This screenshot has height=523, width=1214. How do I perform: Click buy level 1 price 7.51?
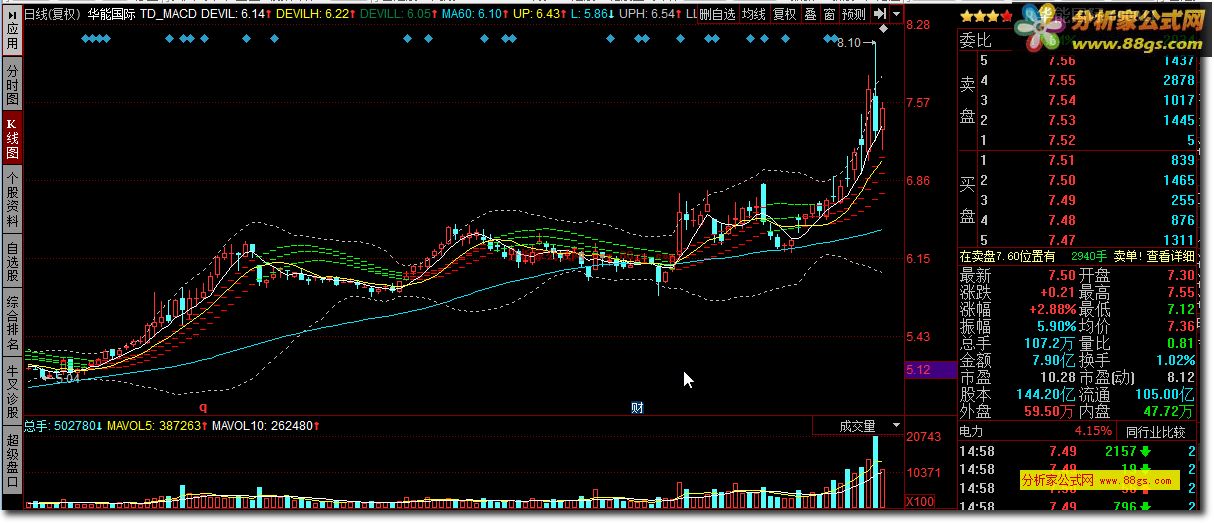(1062, 160)
